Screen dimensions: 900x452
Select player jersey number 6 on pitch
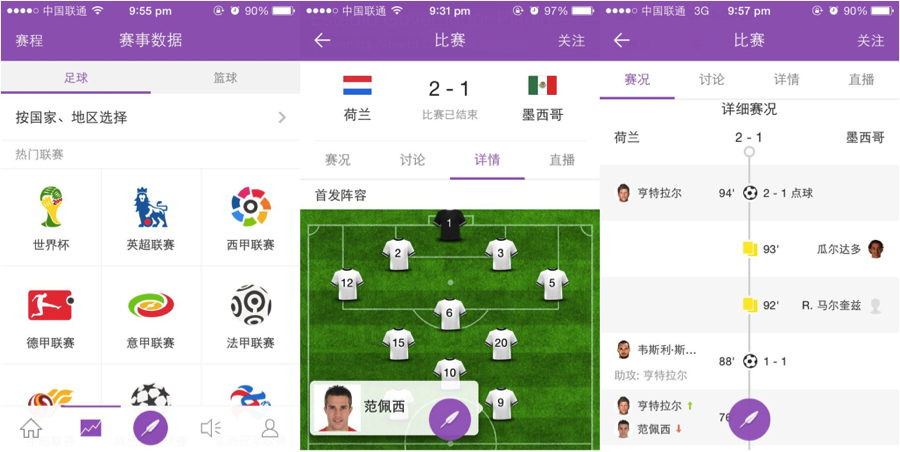[449, 314]
